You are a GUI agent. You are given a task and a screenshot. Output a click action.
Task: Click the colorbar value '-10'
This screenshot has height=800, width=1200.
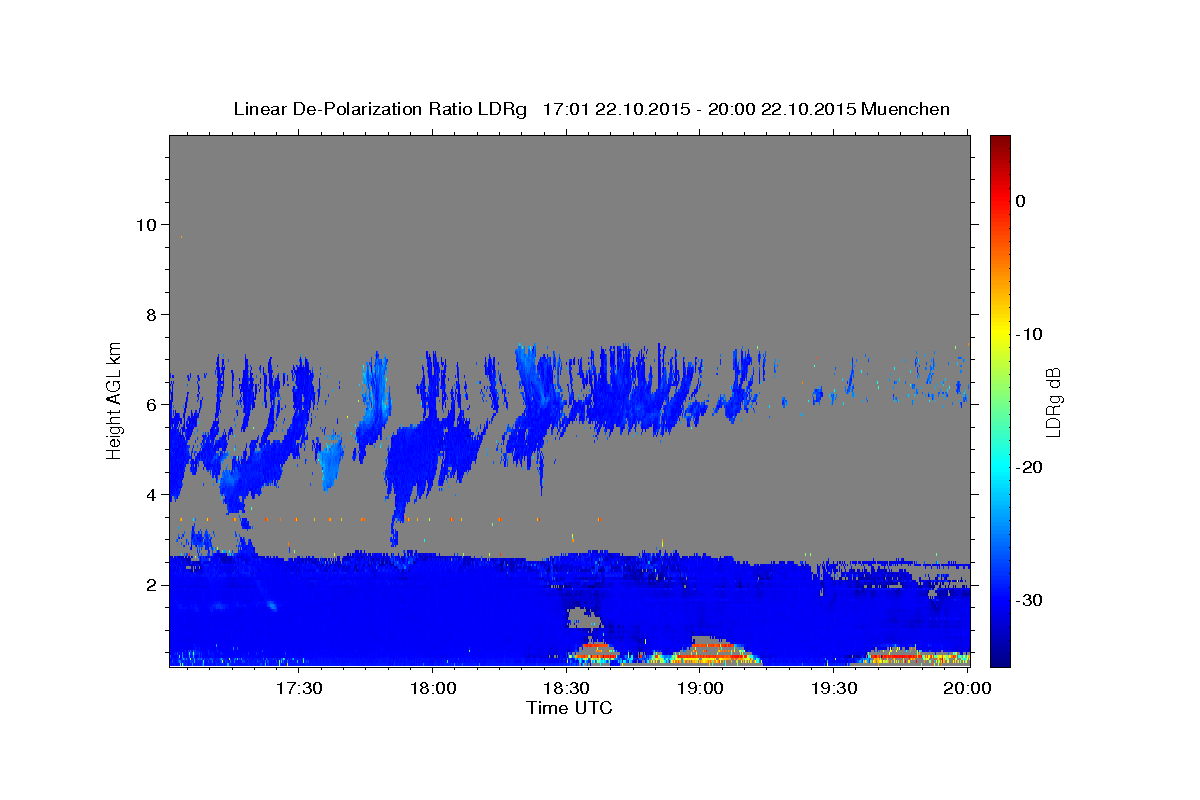click(1030, 334)
